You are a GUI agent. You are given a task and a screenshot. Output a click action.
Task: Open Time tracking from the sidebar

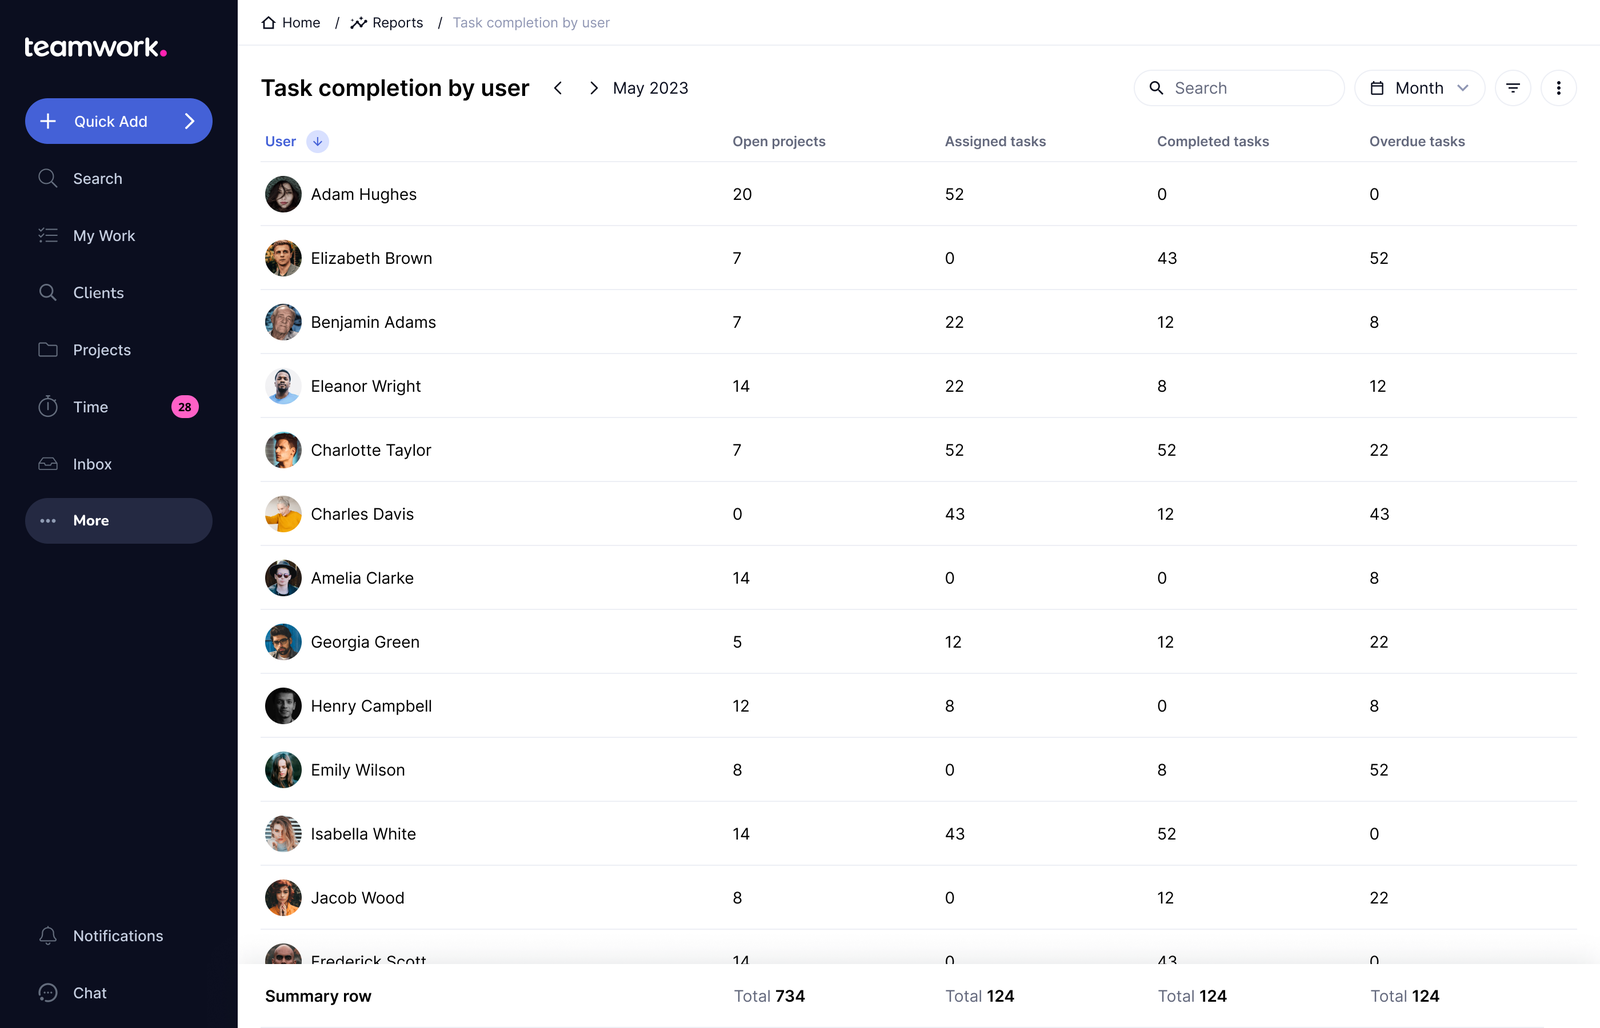click(x=90, y=407)
